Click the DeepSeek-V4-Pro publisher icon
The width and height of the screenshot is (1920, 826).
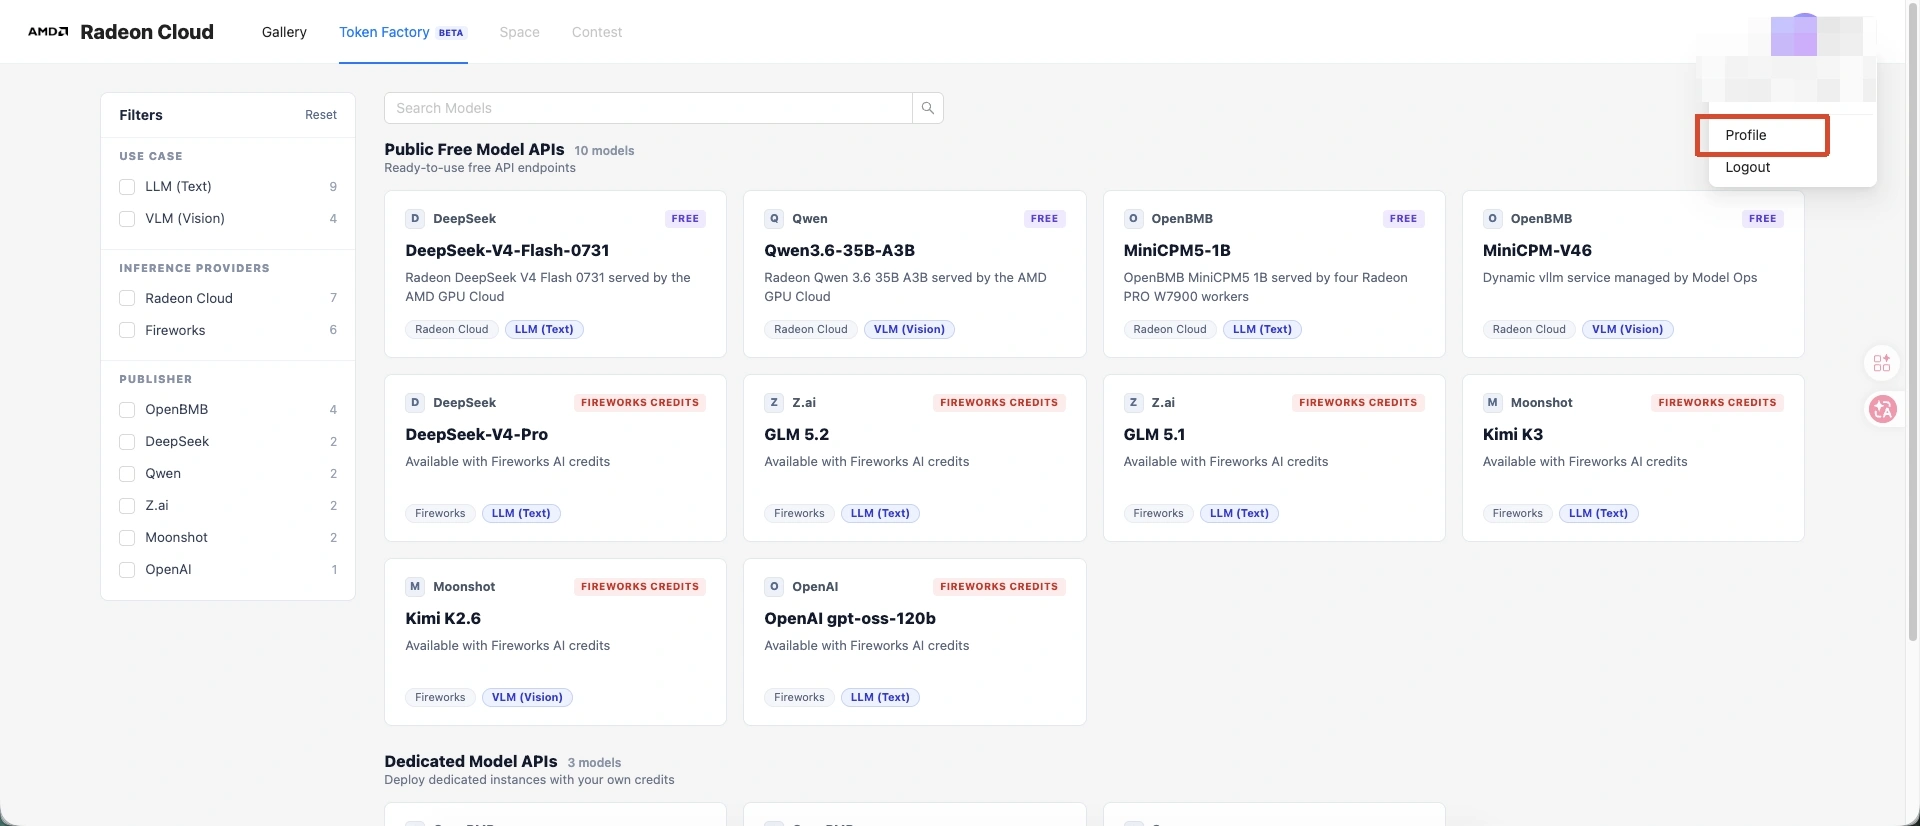[x=415, y=402]
